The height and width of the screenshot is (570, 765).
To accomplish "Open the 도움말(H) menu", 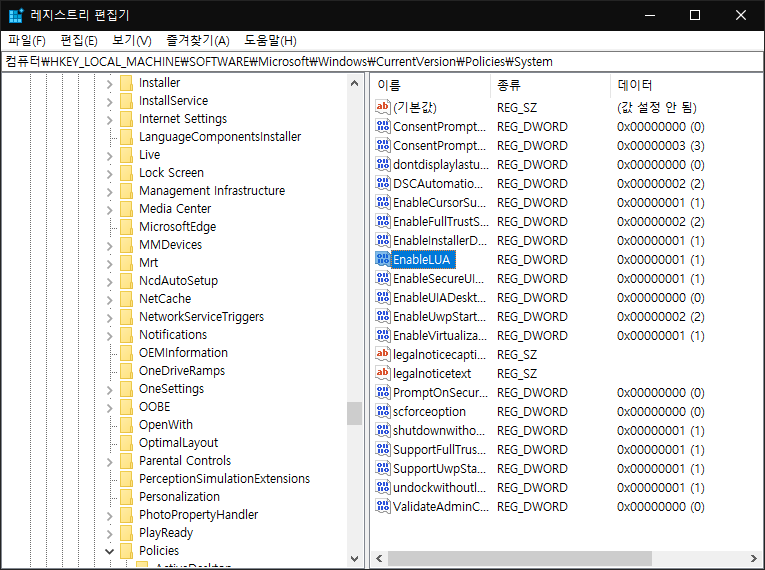I will pos(270,41).
